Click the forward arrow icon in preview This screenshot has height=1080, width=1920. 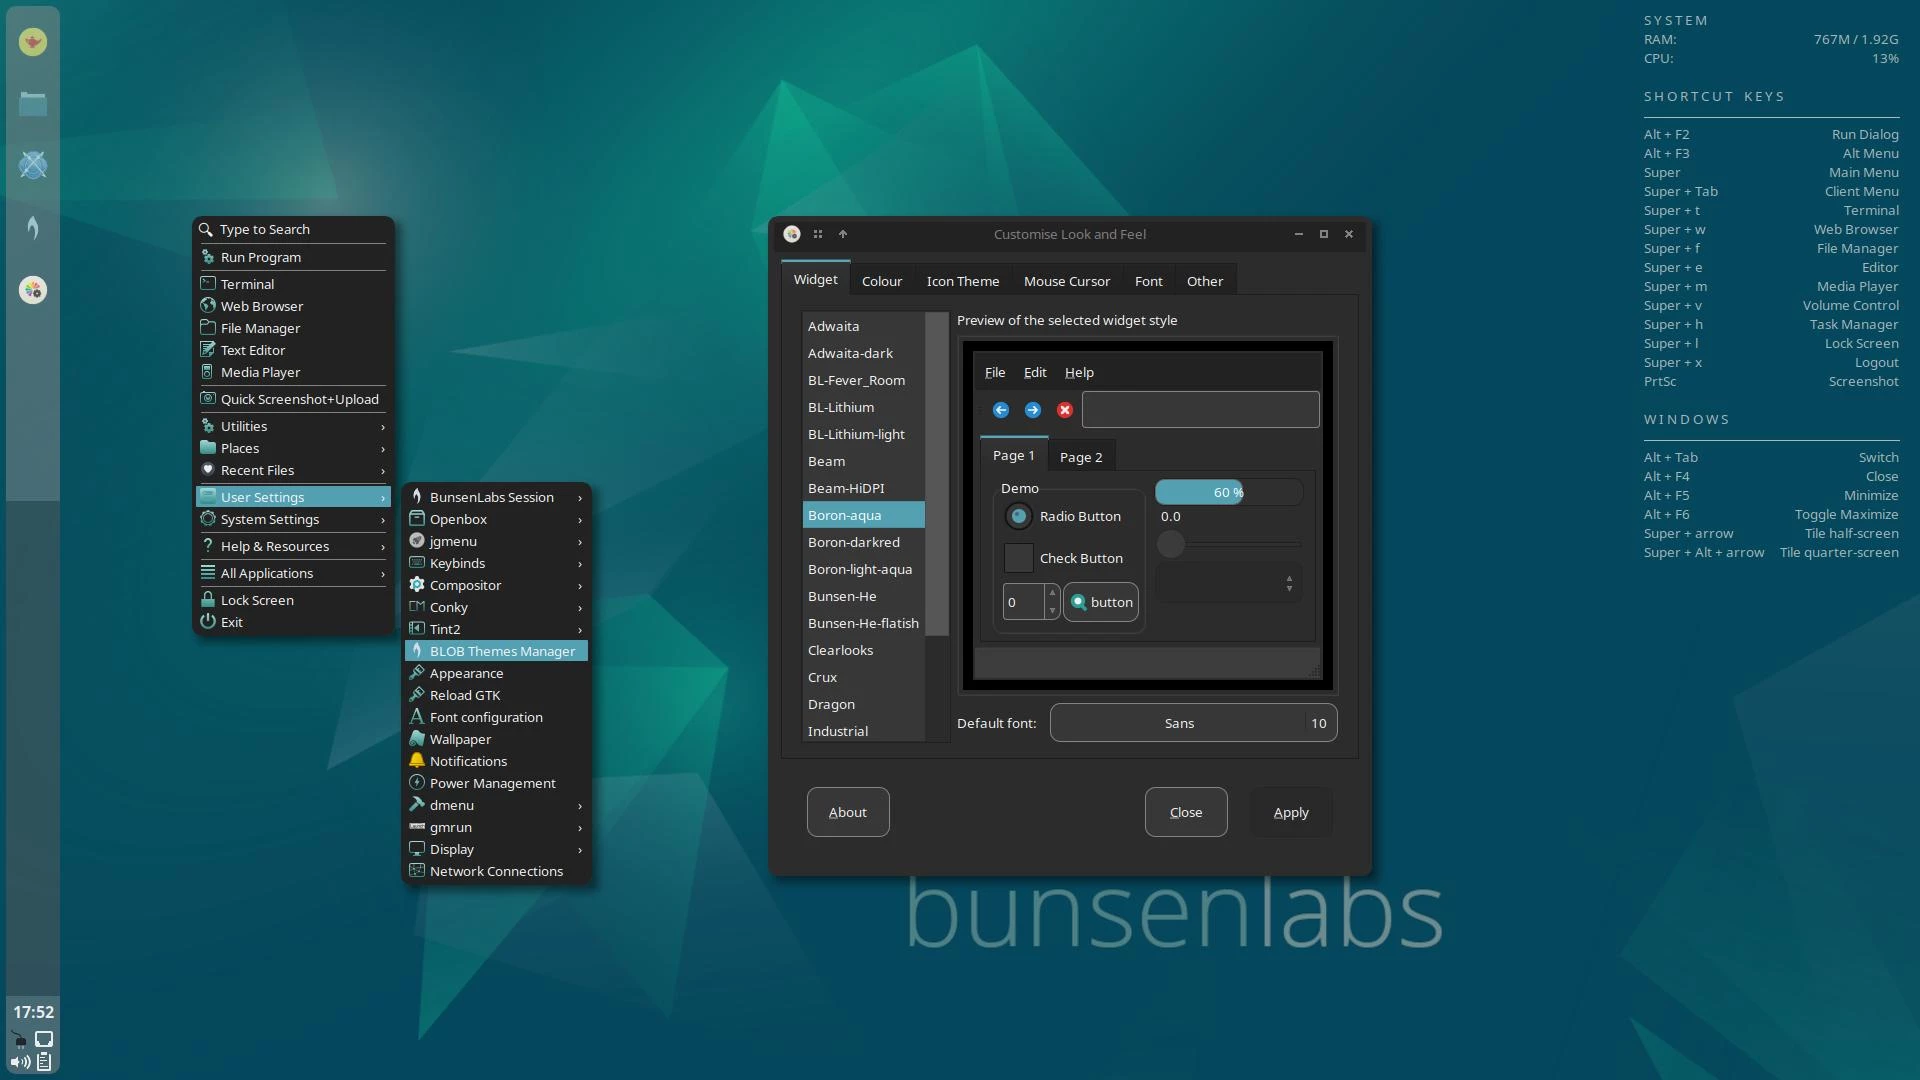pos(1032,410)
